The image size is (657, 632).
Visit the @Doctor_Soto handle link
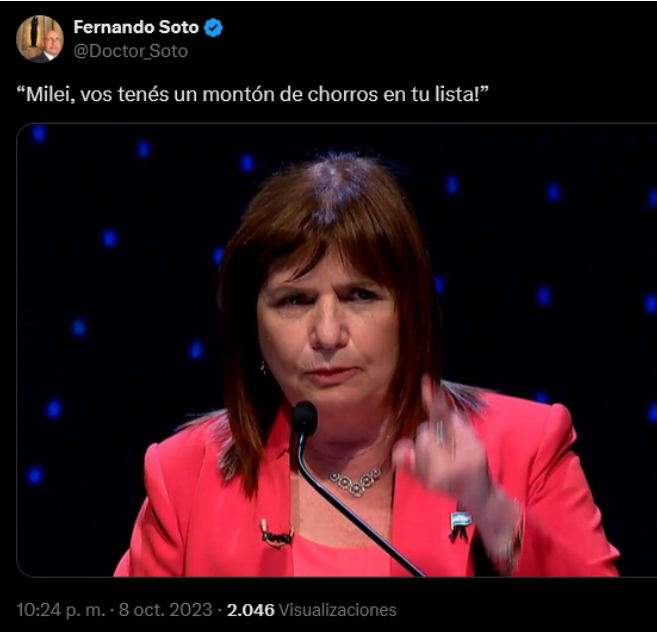(x=131, y=51)
